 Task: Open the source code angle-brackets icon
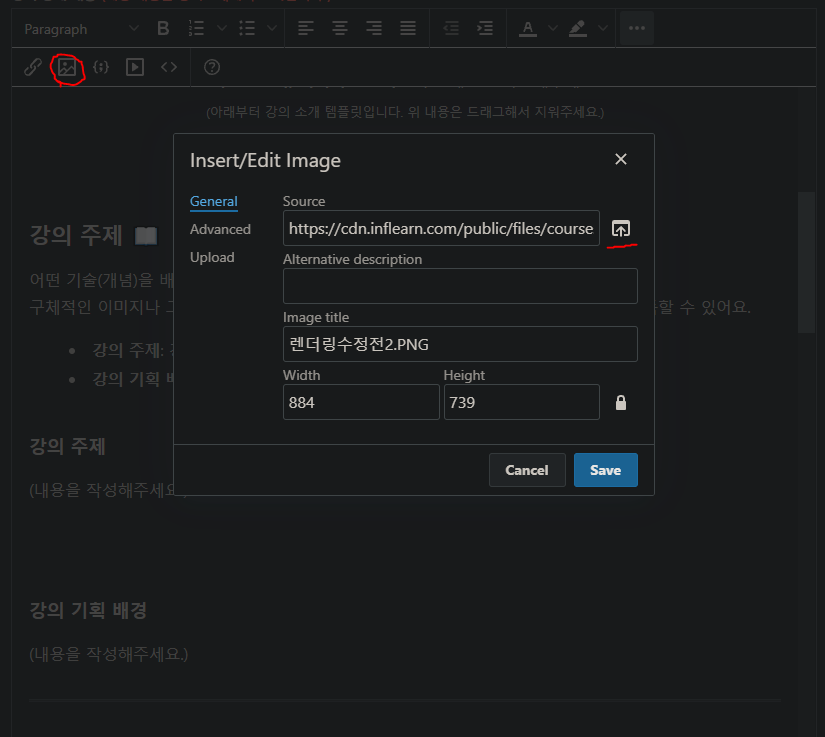(x=169, y=67)
